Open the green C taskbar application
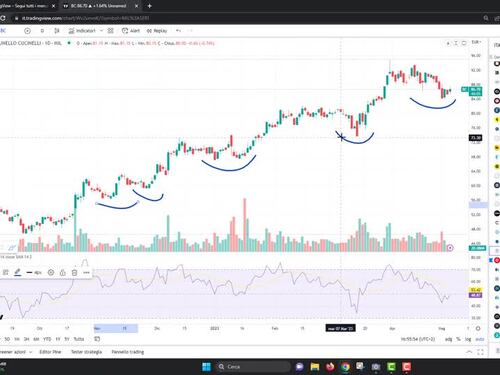The height and width of the screenshot is (375, 500). pyautogui.click(x=391, y=367)
